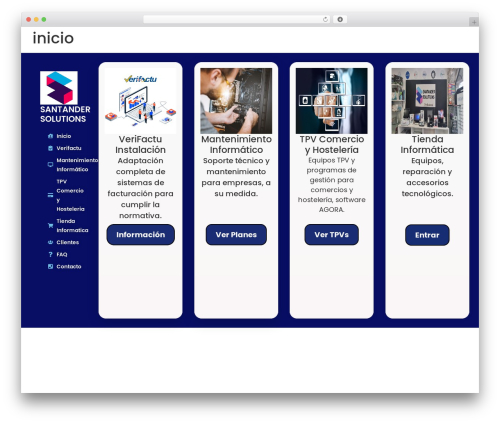Click the VeriFactu Instalación heading
The height and width of the screenshot is (423, 500).
(x=140, y=144)
